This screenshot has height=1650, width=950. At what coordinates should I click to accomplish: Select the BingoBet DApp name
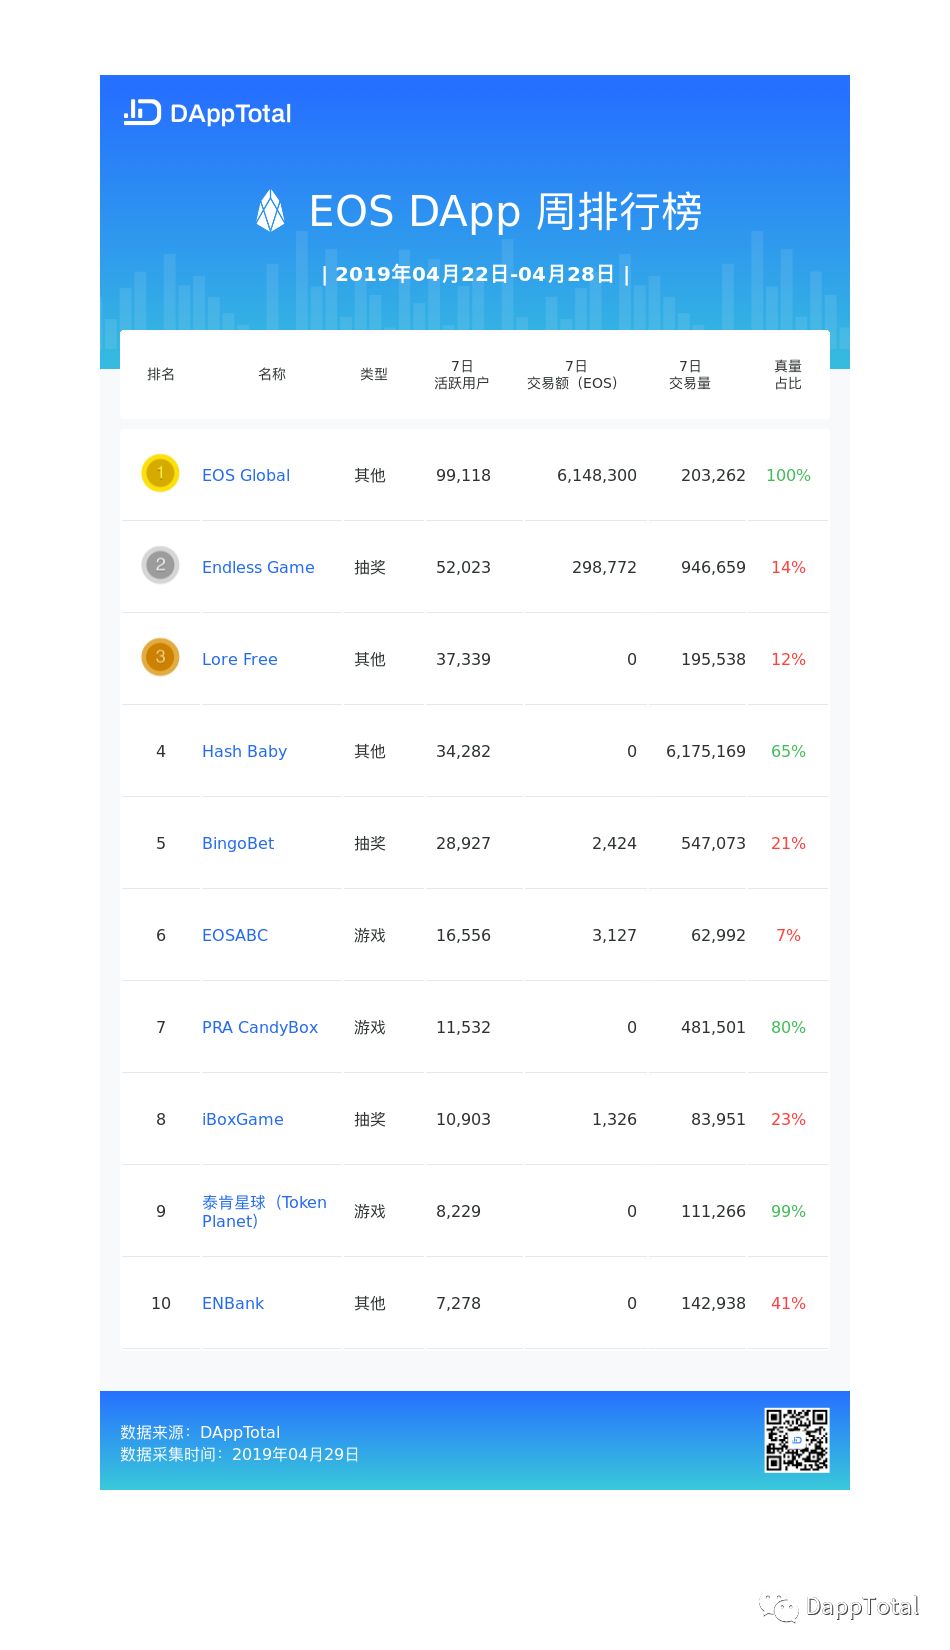238,843
